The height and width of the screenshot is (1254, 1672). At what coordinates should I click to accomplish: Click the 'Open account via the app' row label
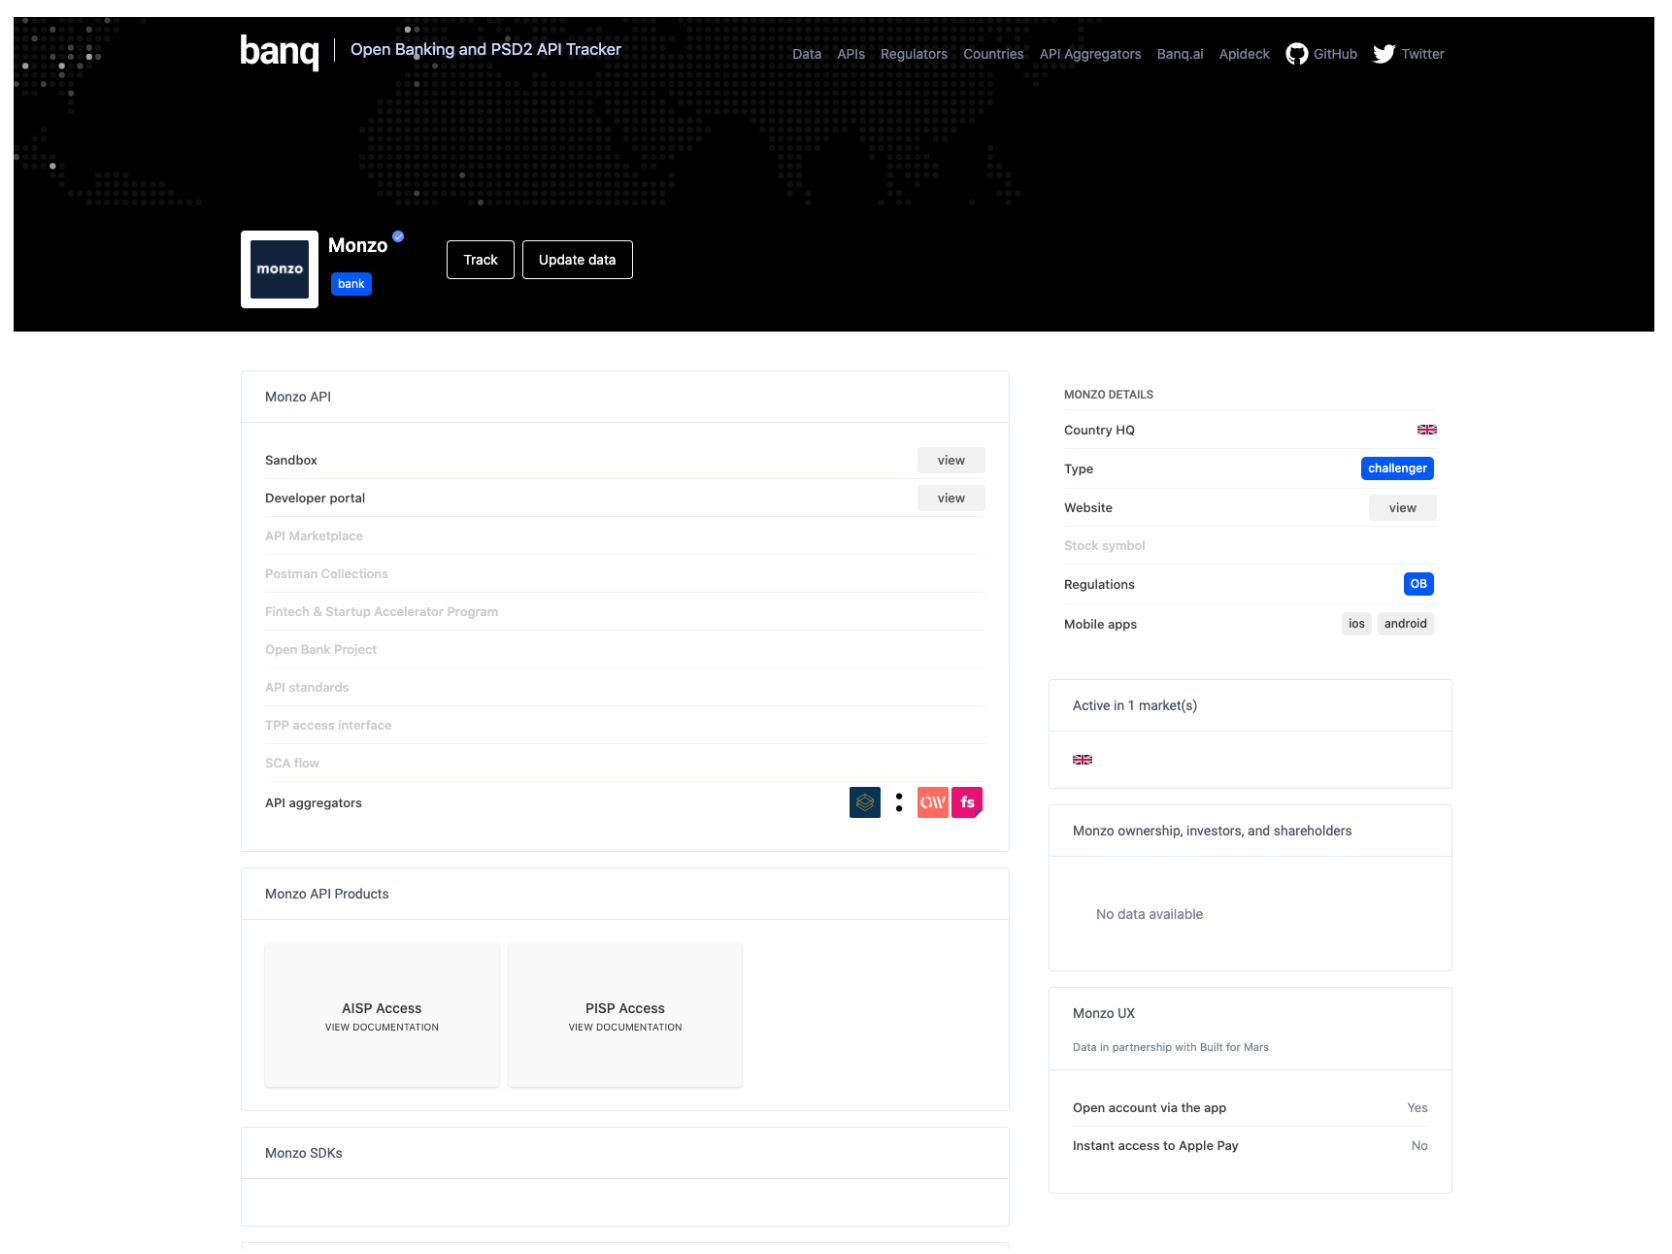[x=1149, y=1108]
